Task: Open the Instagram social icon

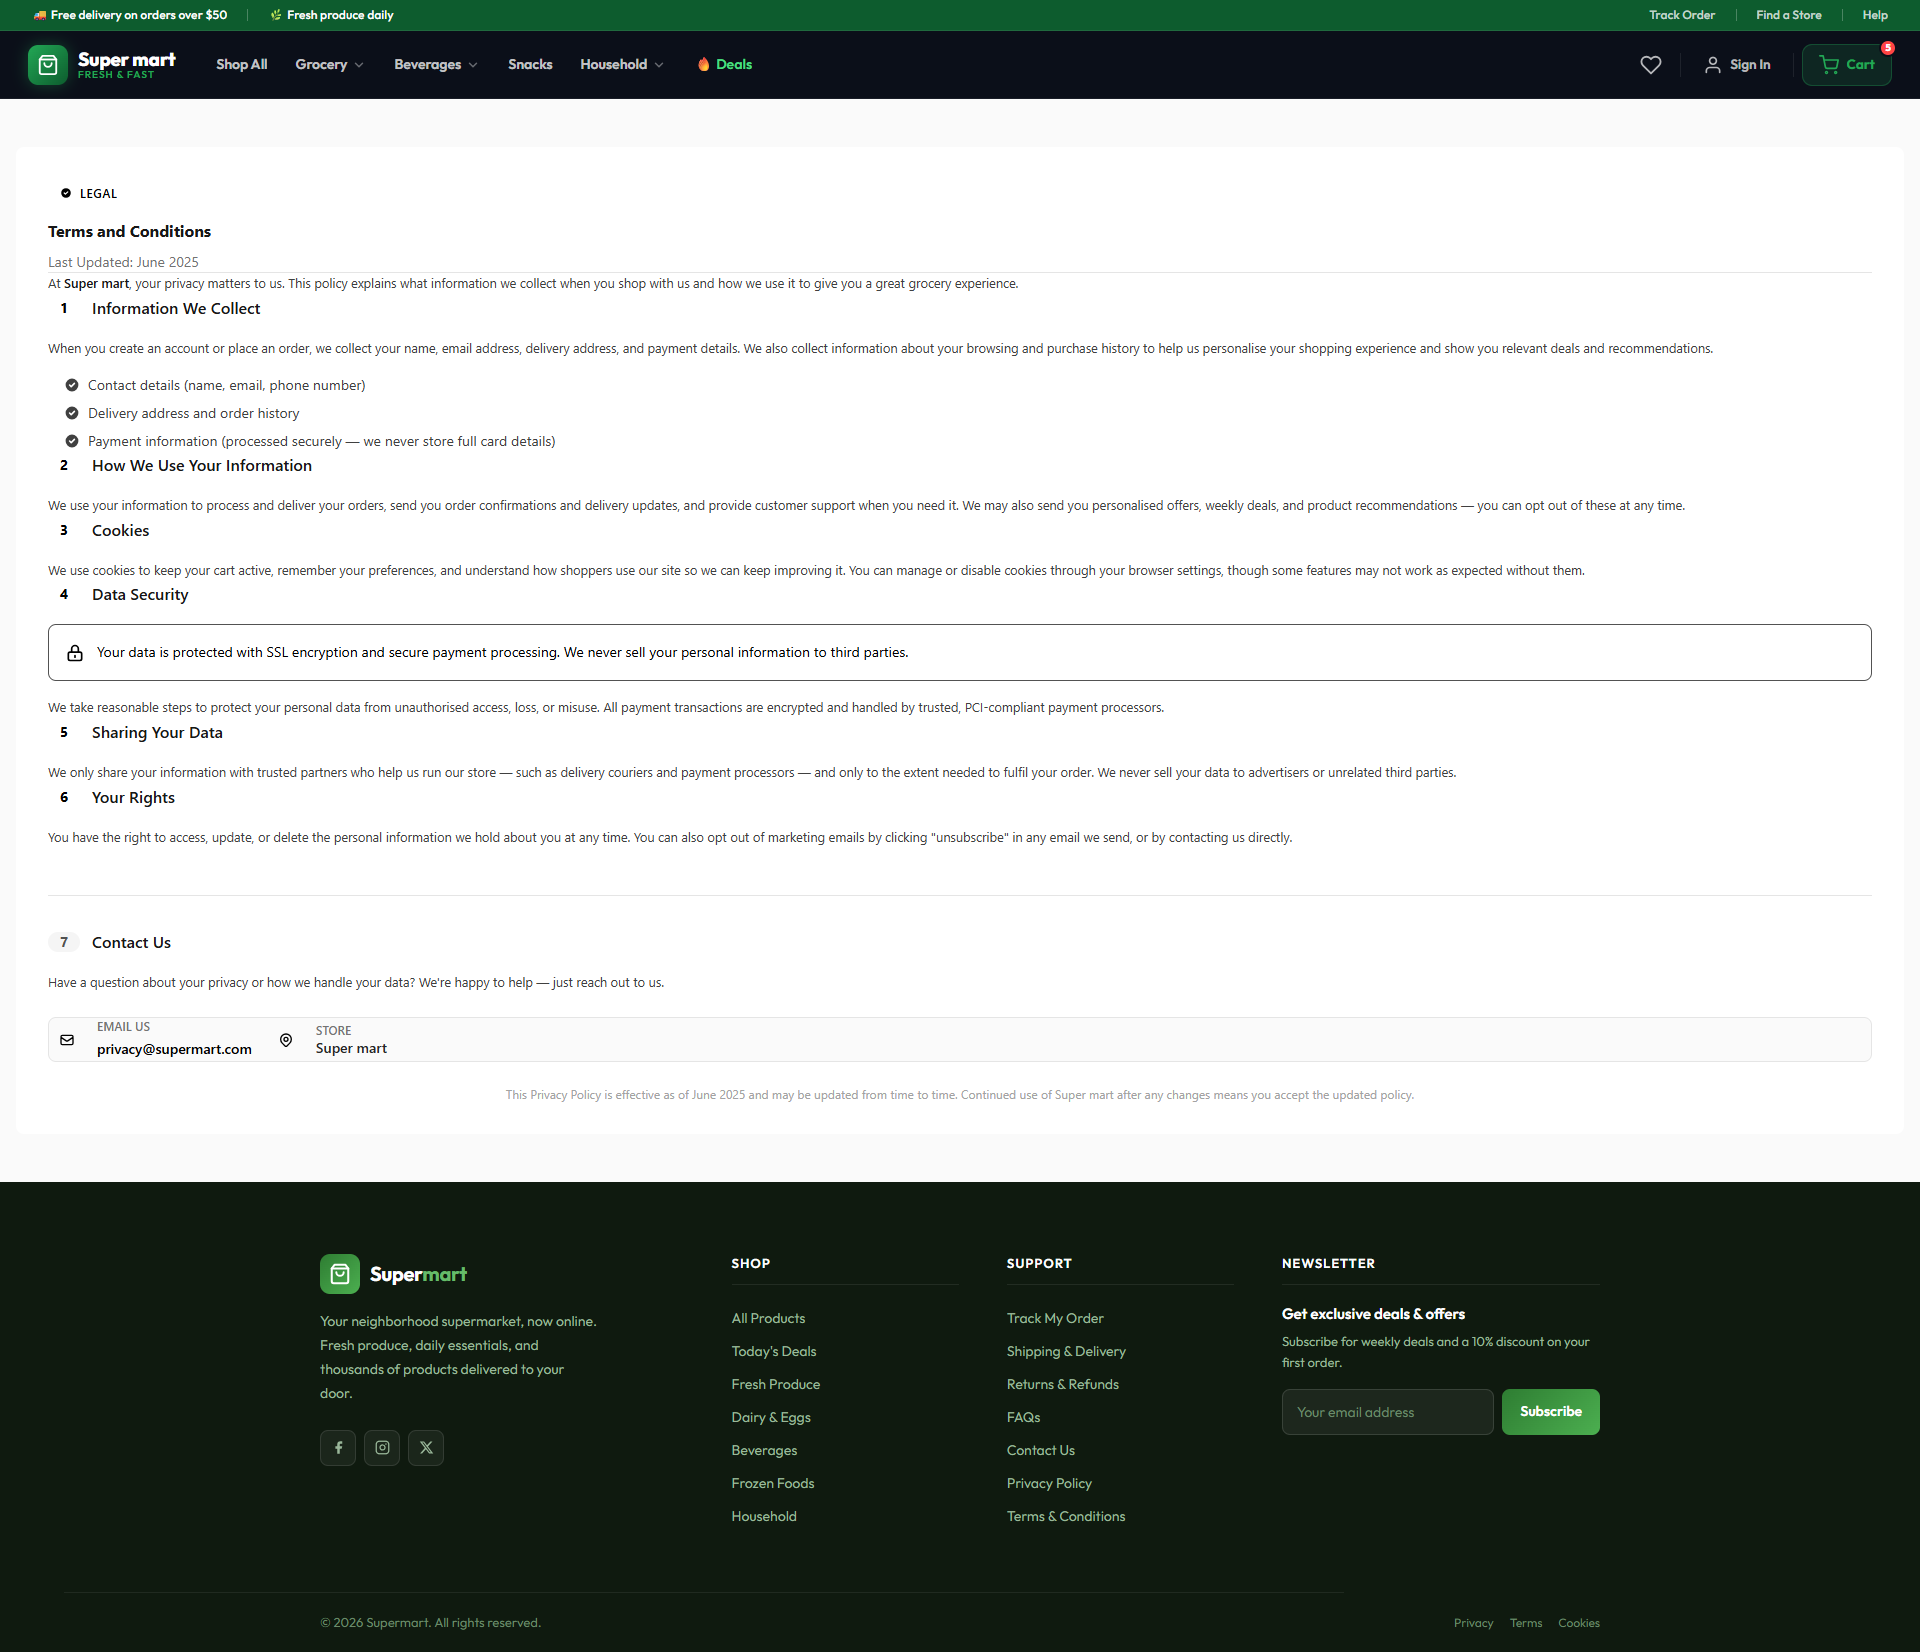Action: pos(382,1448)
